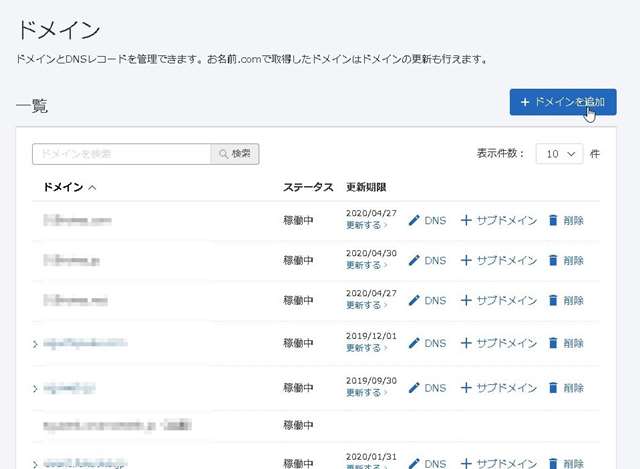Focus the ドメインを検索 search field
Screen dimensions: 640x469
120,154
